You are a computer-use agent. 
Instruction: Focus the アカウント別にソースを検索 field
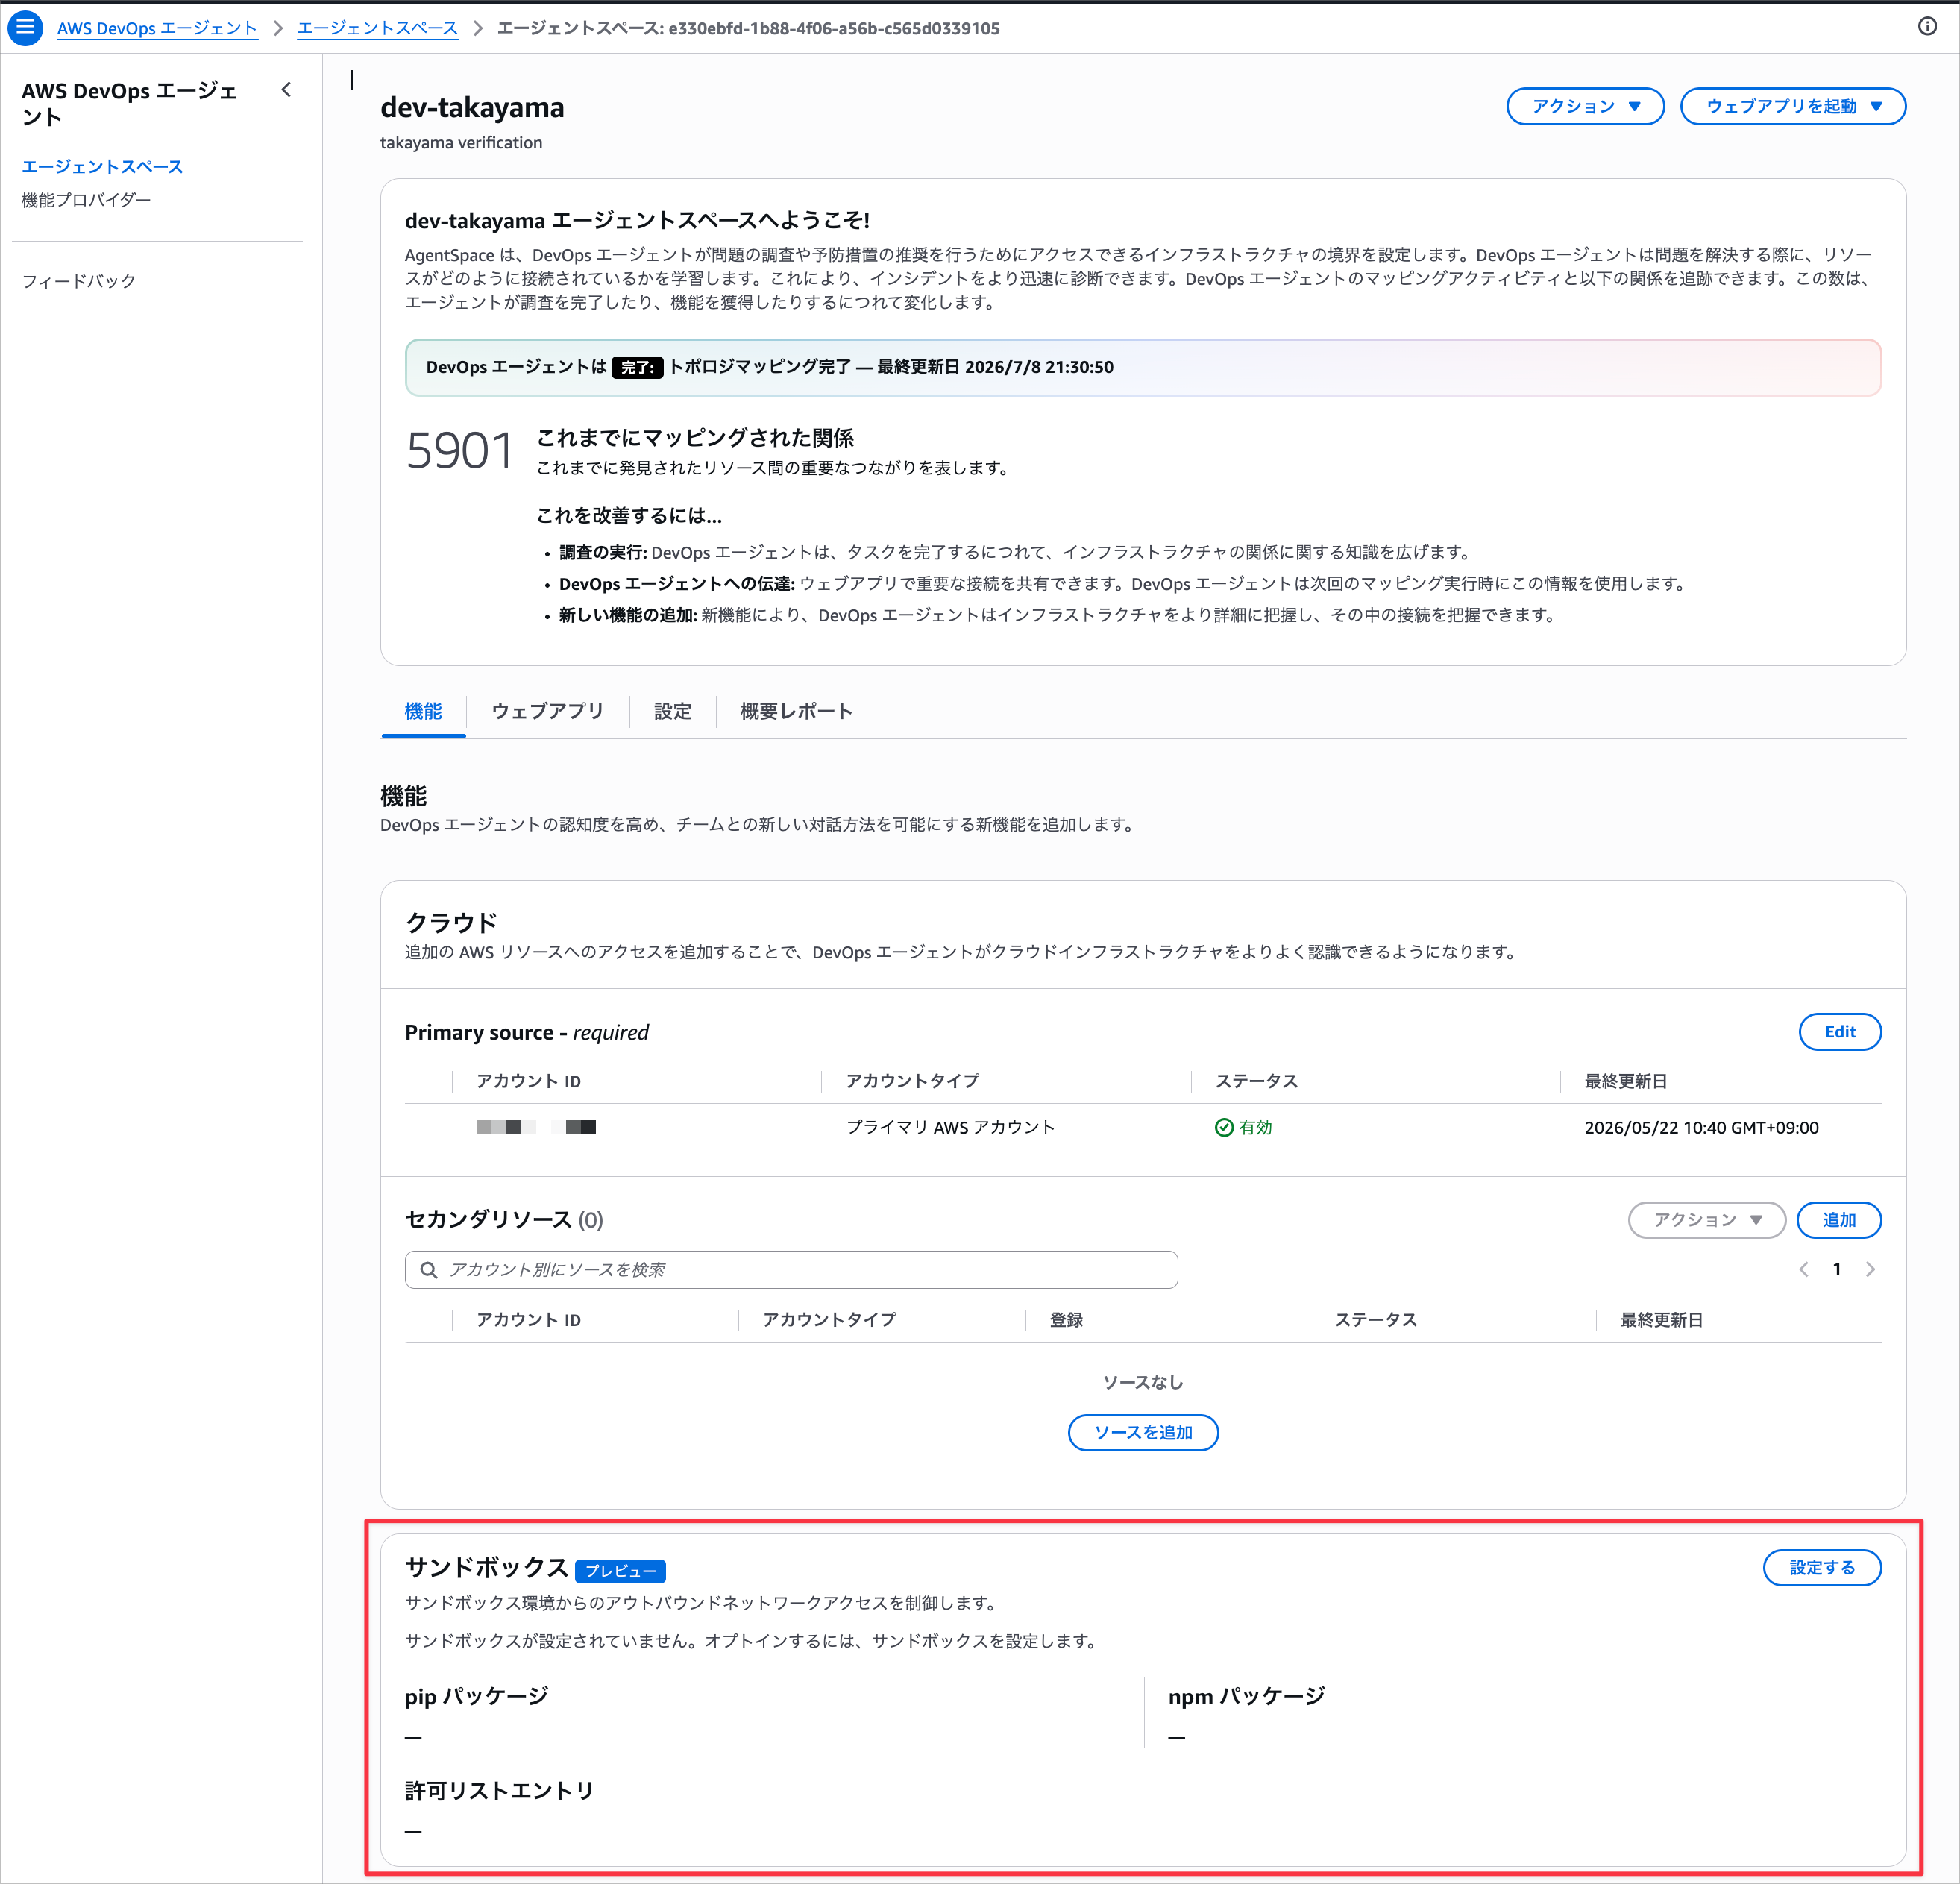[x=791, y=1270]
